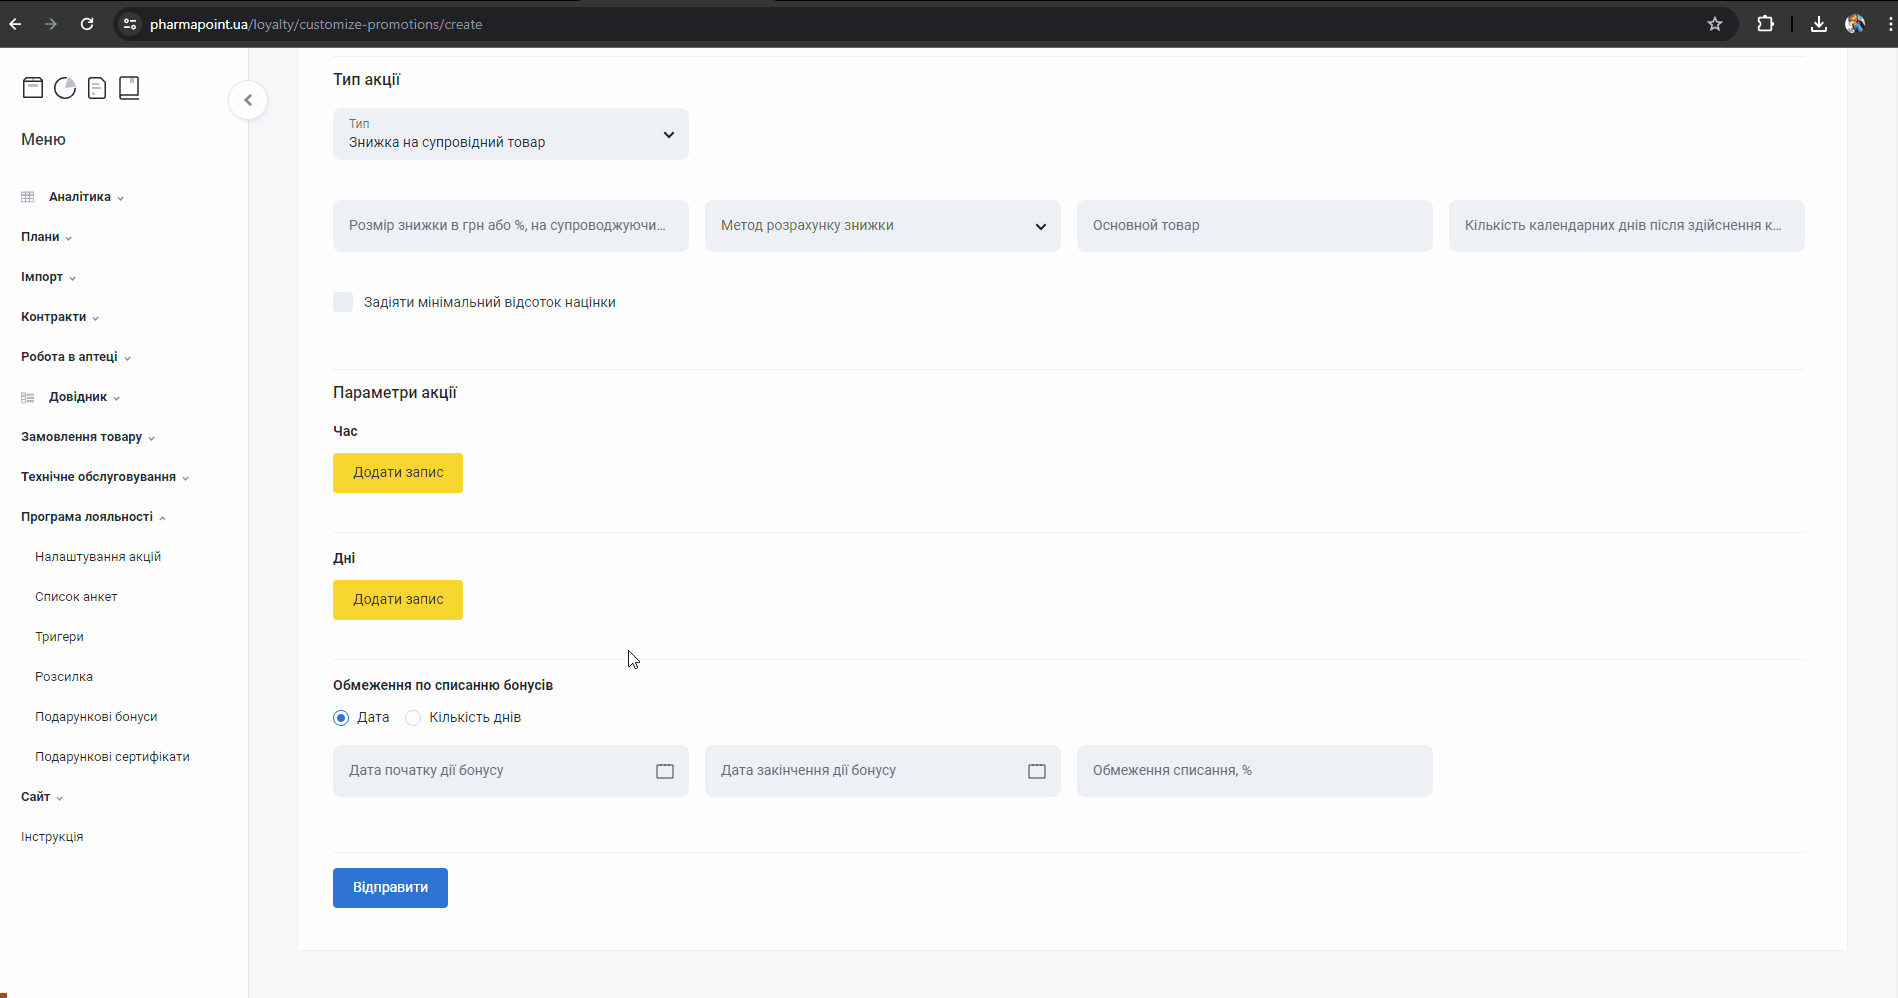Collapse sidebar with round chevron button
1898x998 pixels.
tap(248, 100)
